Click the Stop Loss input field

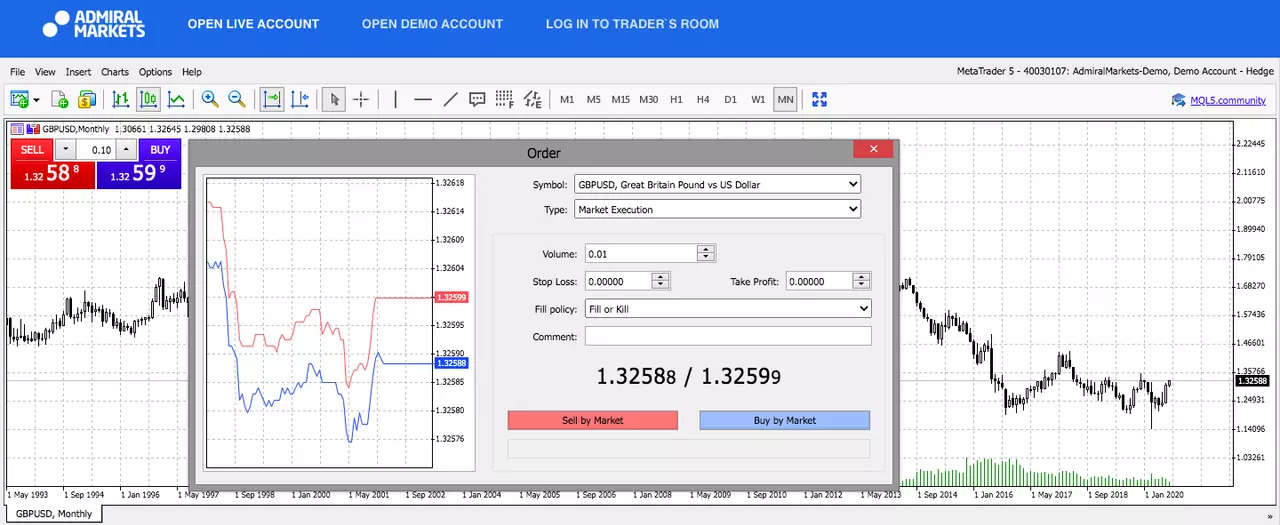tap(618, 282)
